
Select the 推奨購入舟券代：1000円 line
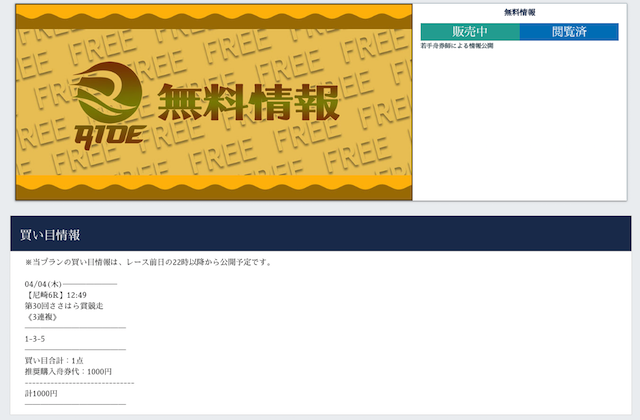(x=68, y=371)
